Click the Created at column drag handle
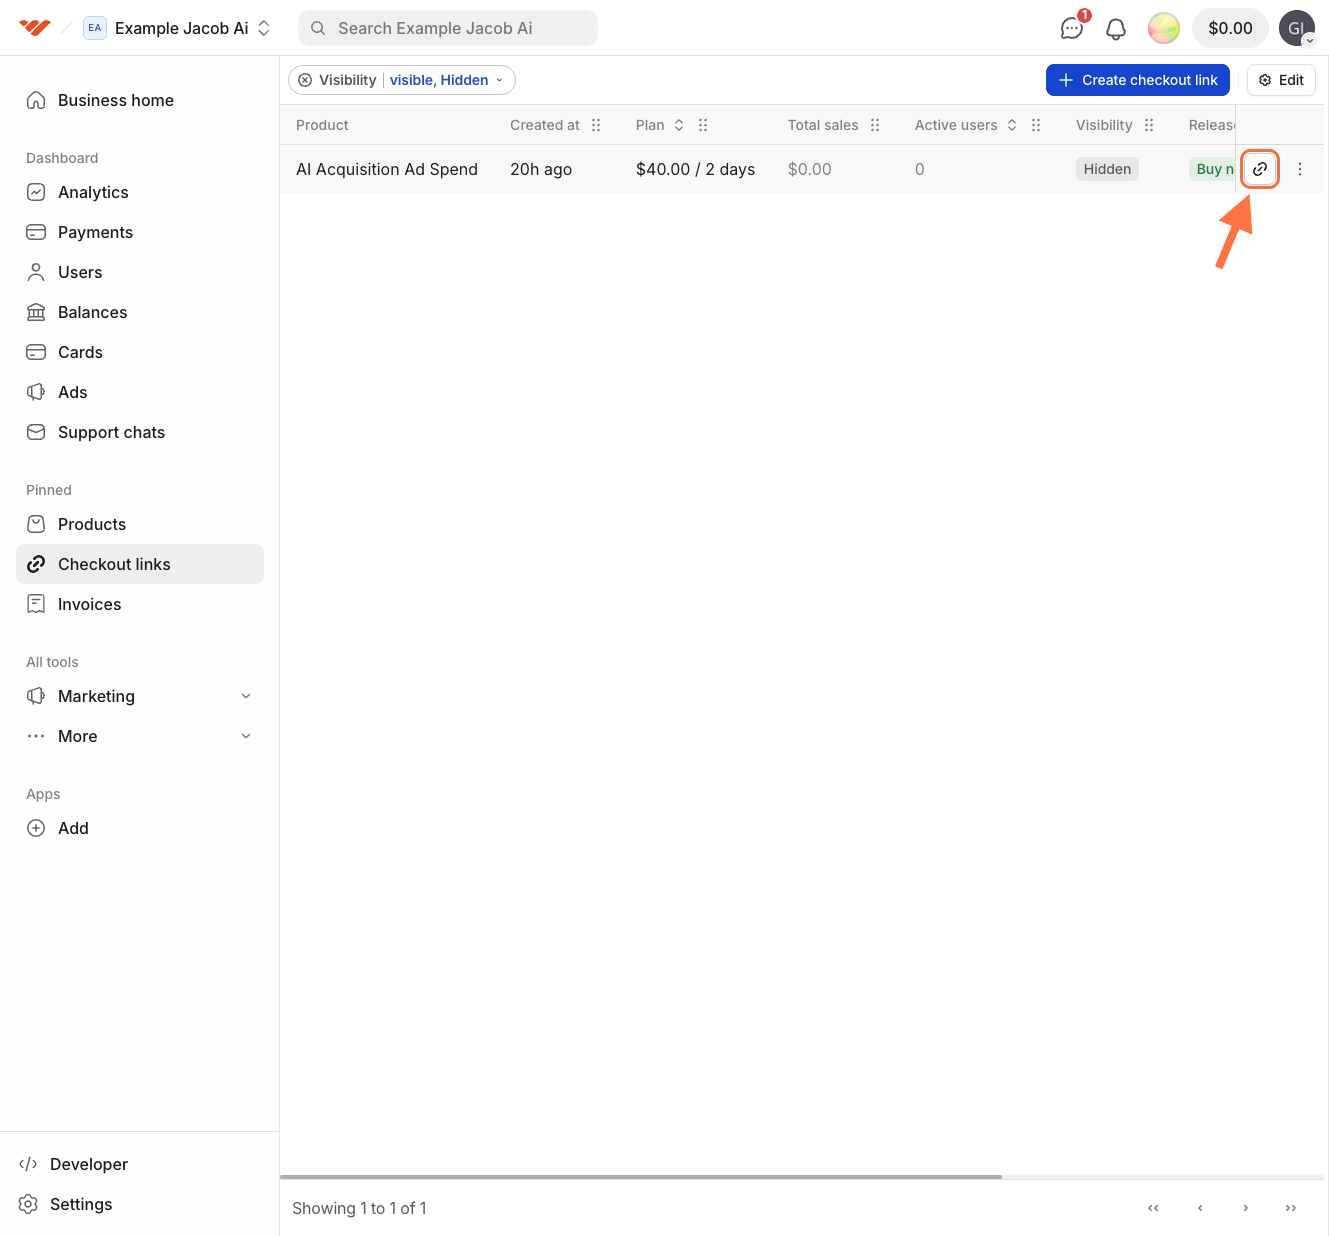 click(x=596, y=125)
